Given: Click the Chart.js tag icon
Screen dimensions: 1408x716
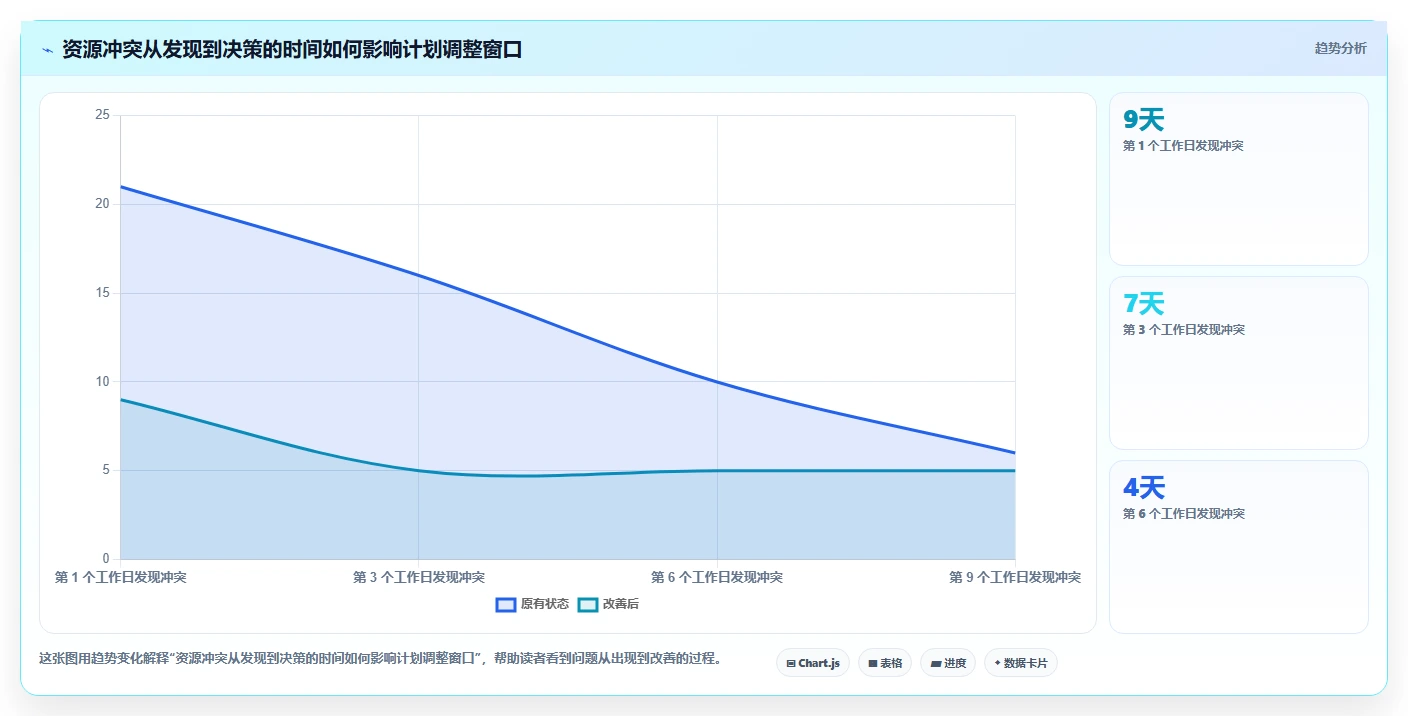Looking at the screenshot, I should [x=791, y=664].
